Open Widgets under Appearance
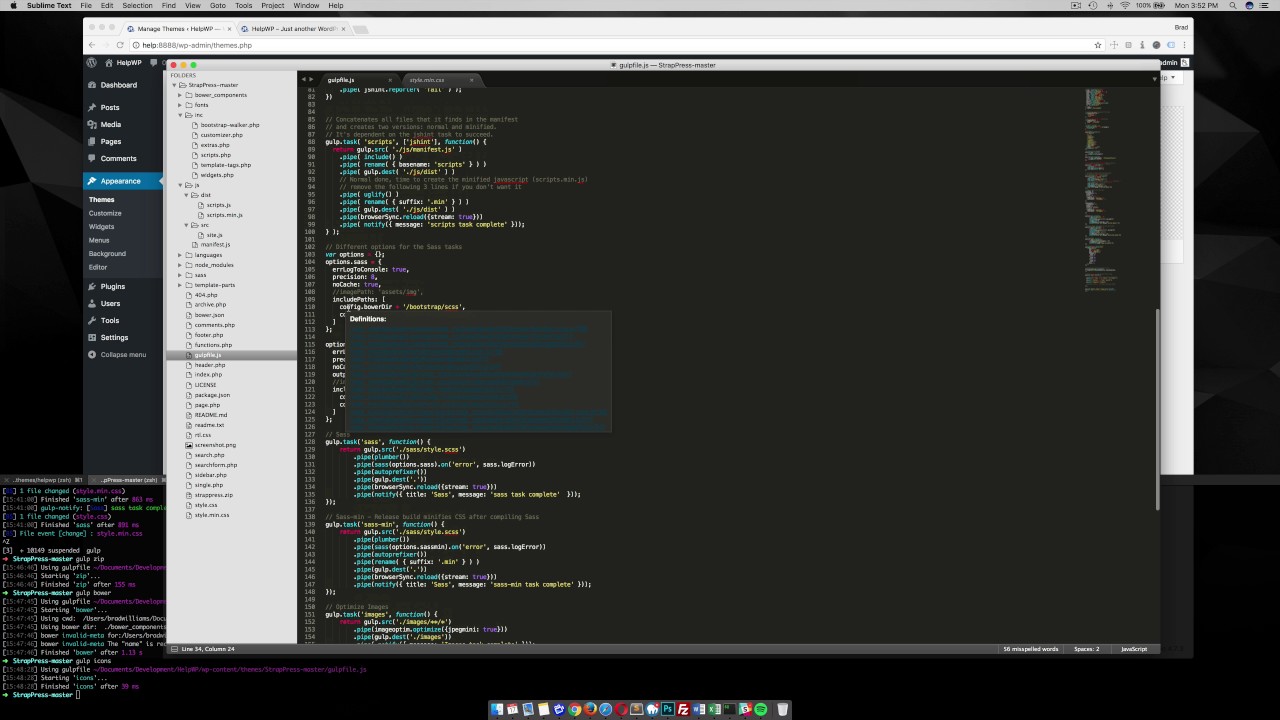 point(101,226)
